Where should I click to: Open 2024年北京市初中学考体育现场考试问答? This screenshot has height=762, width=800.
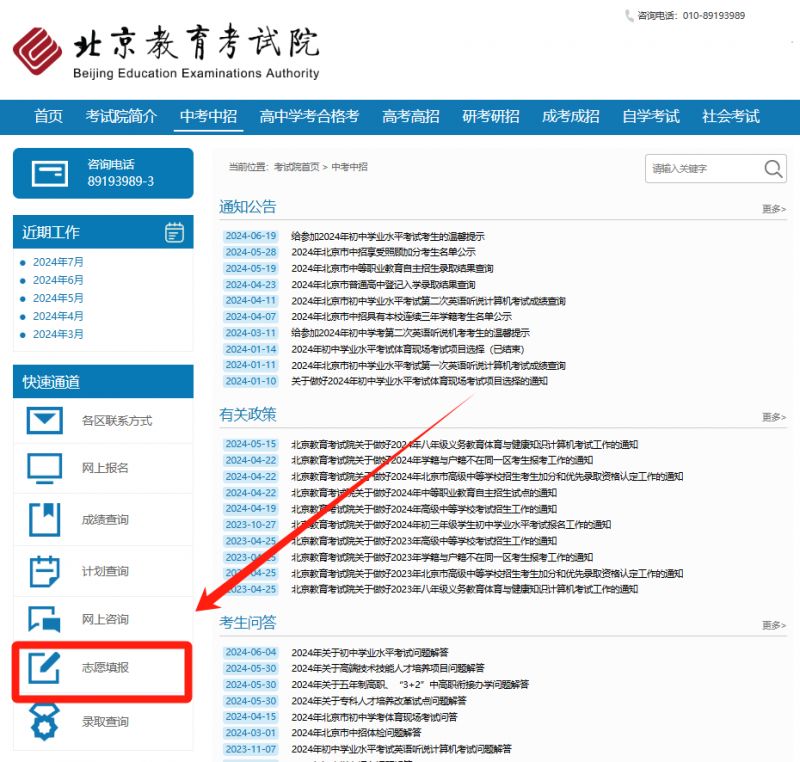click(x=374, y=717)
